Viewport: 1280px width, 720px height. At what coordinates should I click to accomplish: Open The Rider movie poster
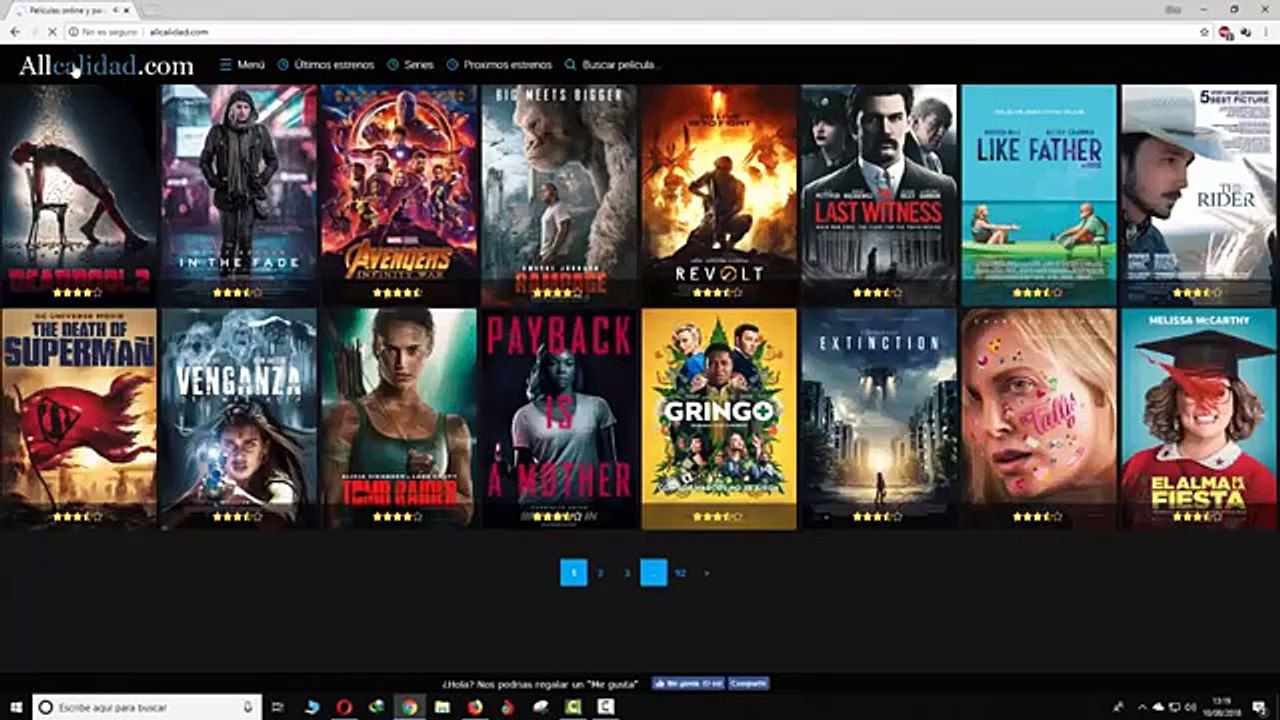click(x=1199, y=195)
